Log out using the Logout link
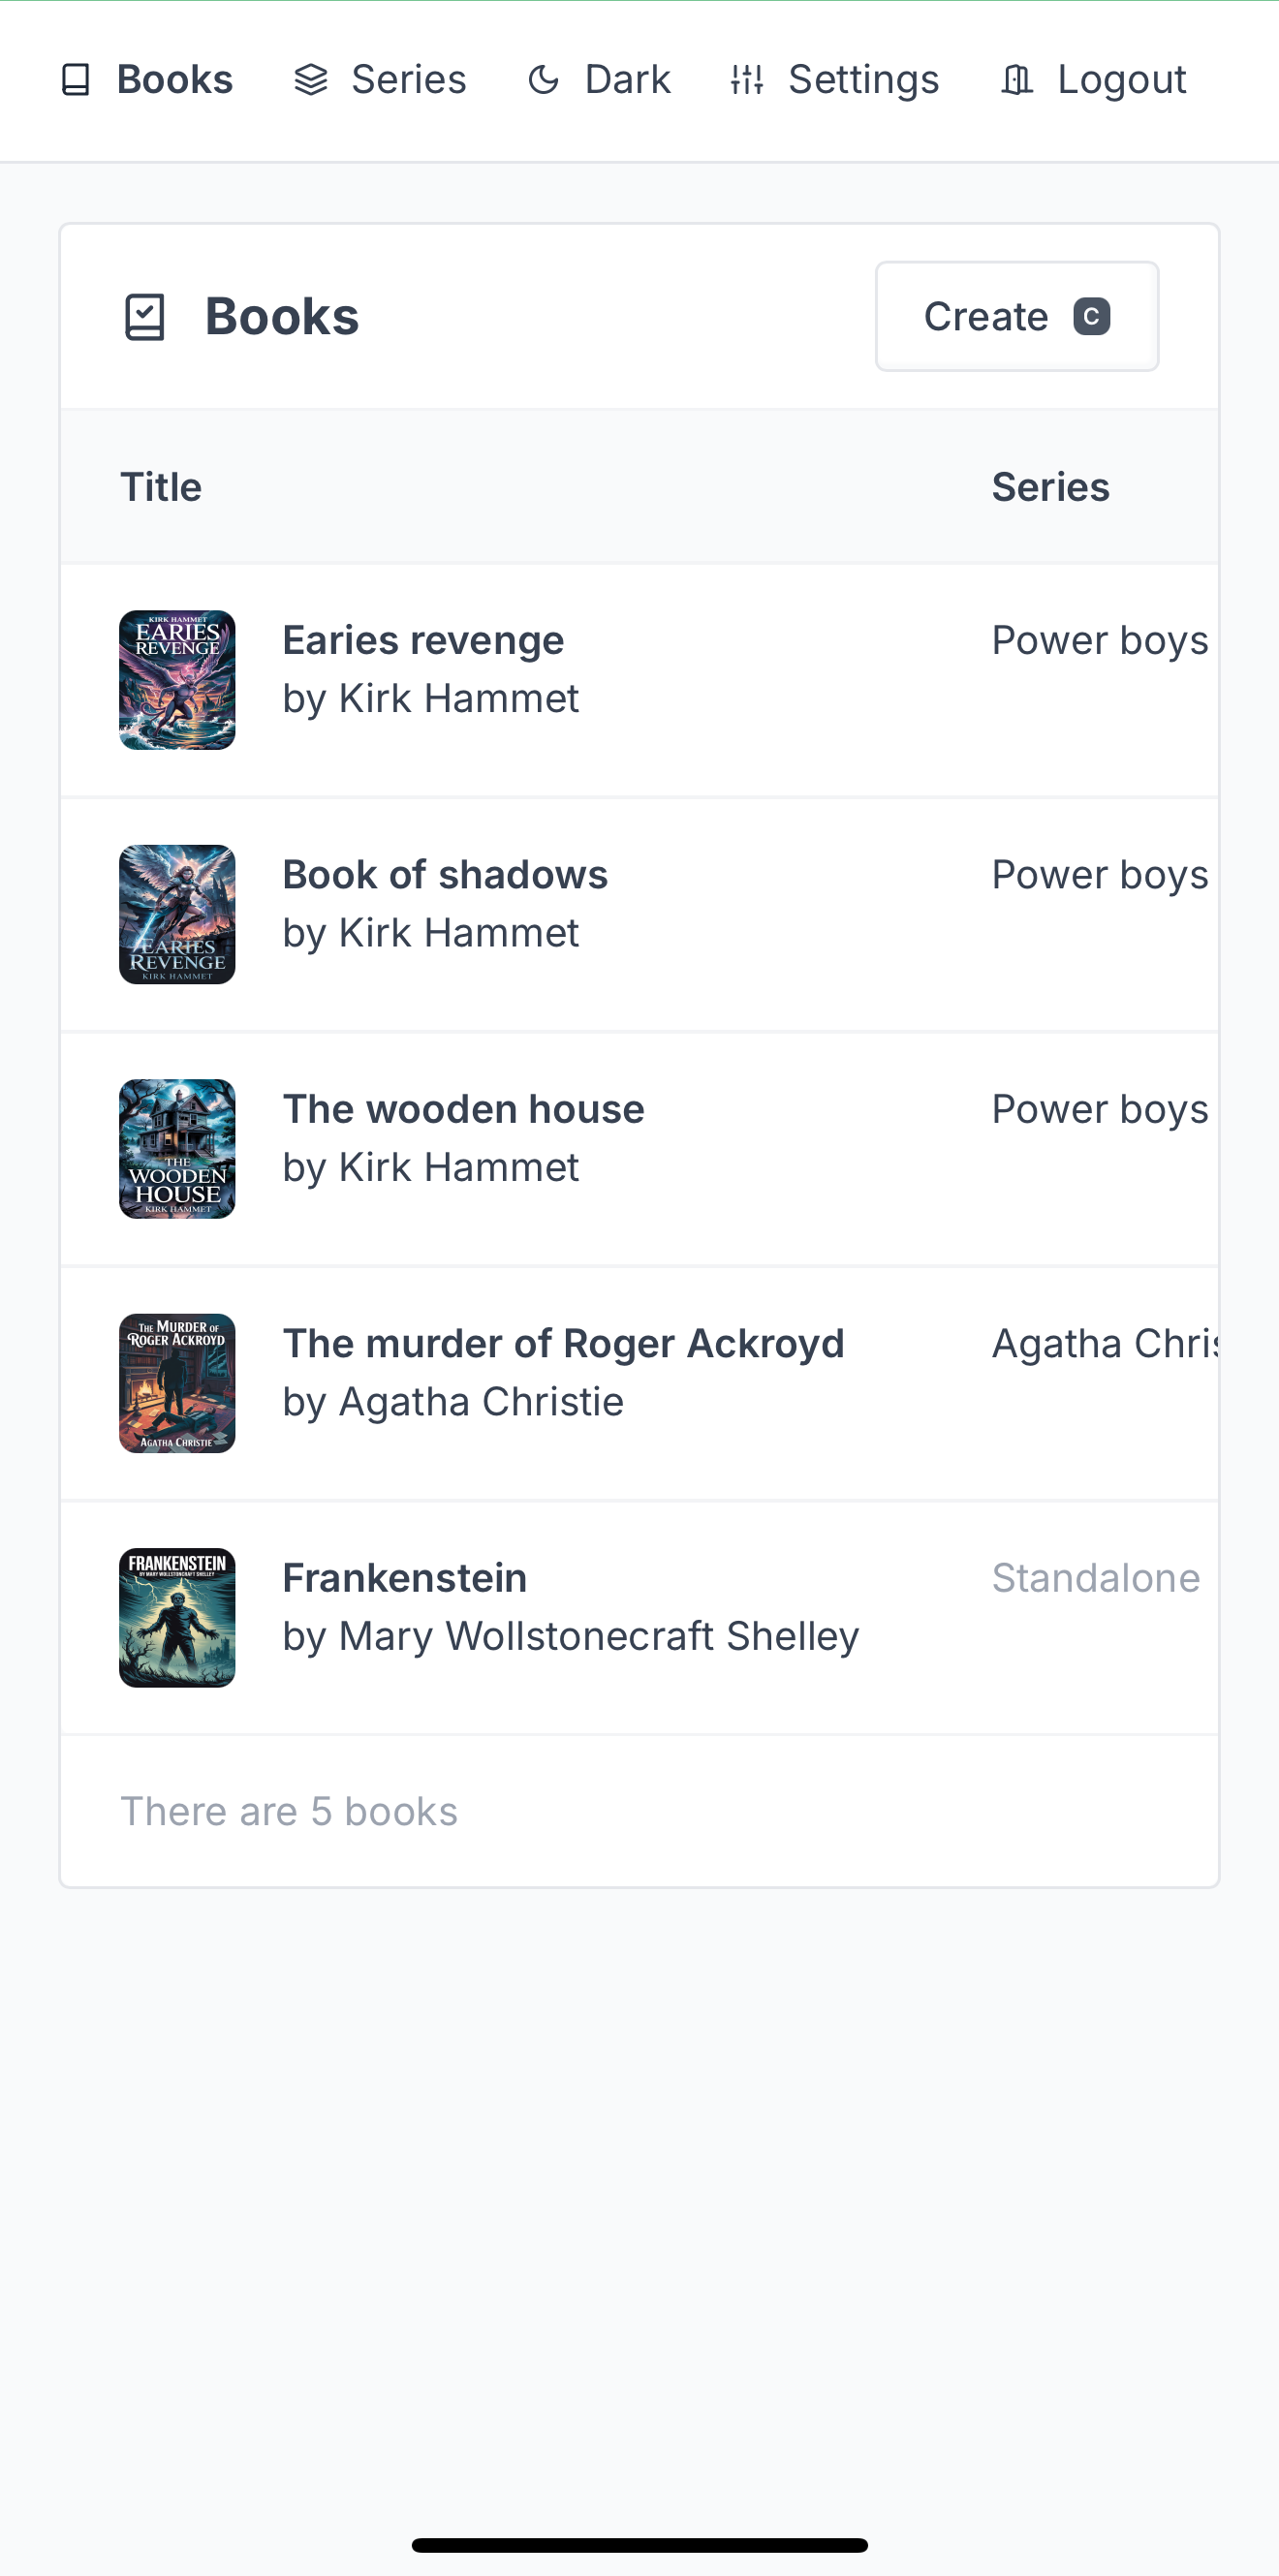This screenshot has width=1279, height=2576. pyautogui.click(x=1093, y=80)
